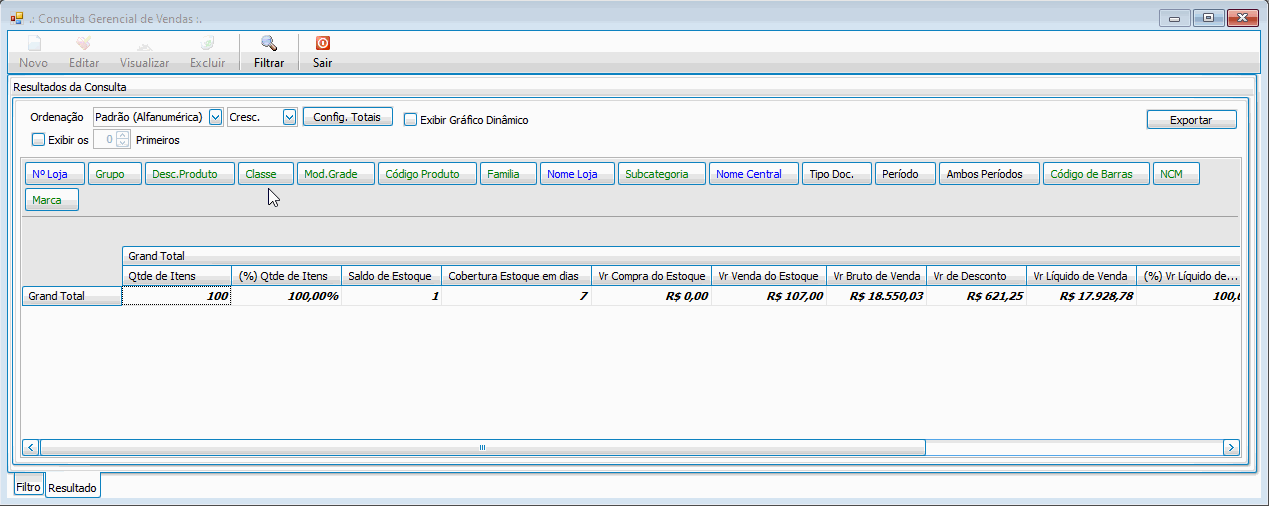Click Vr Compra do Estoque column header
Image resolution: width=1269 pixels, height=506 pixels.
[652, 276]
